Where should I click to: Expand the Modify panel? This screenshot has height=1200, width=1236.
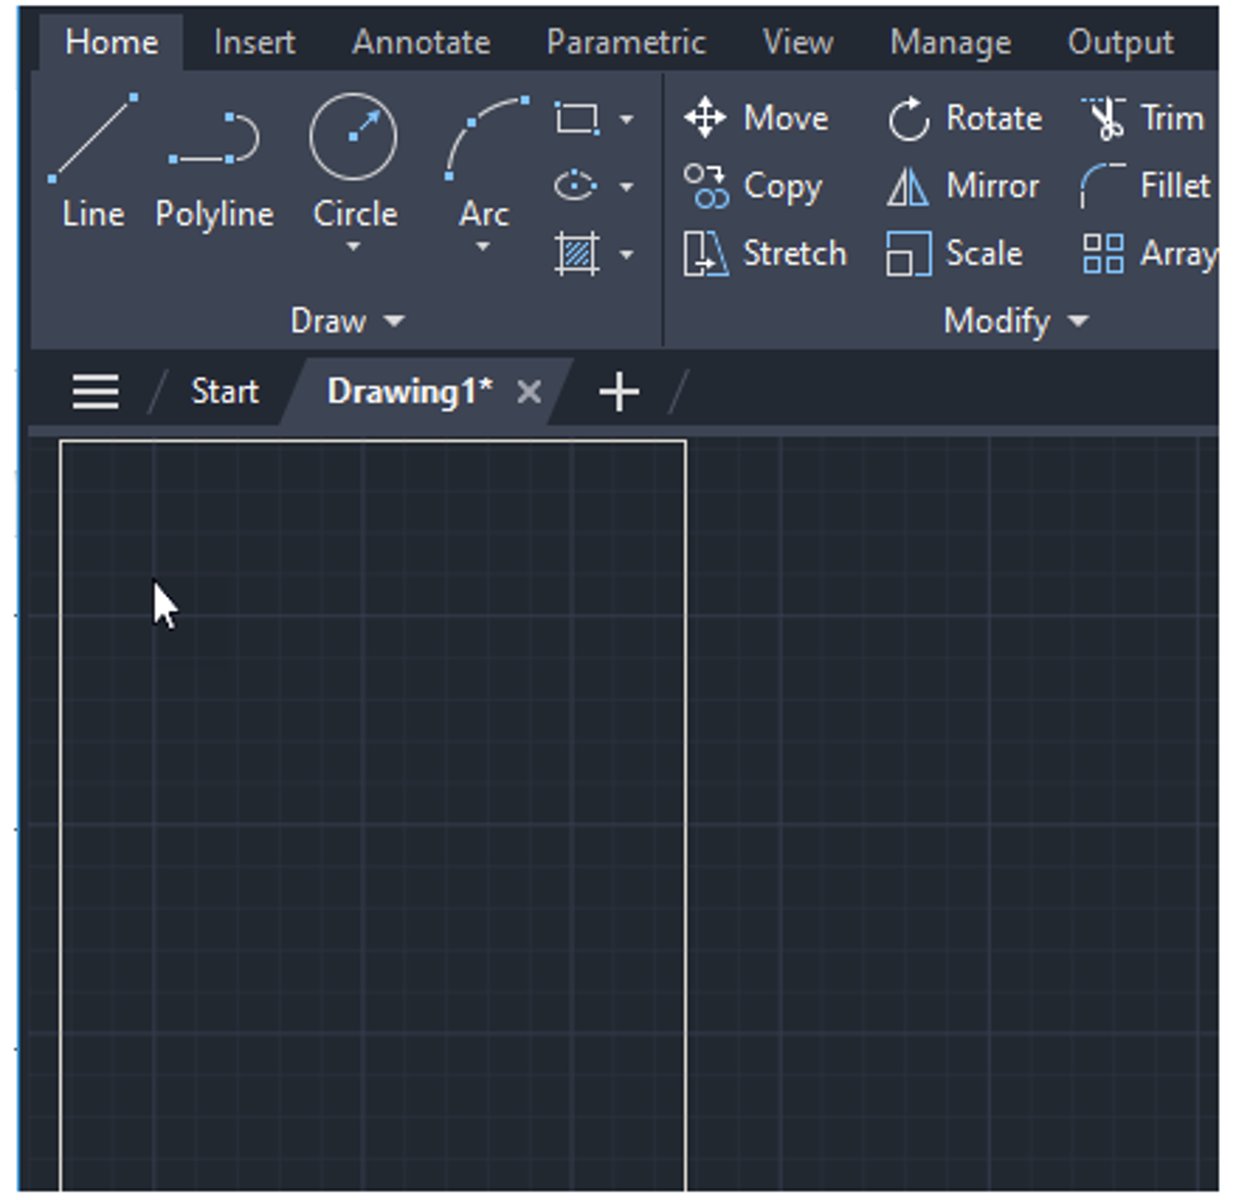1016,321
